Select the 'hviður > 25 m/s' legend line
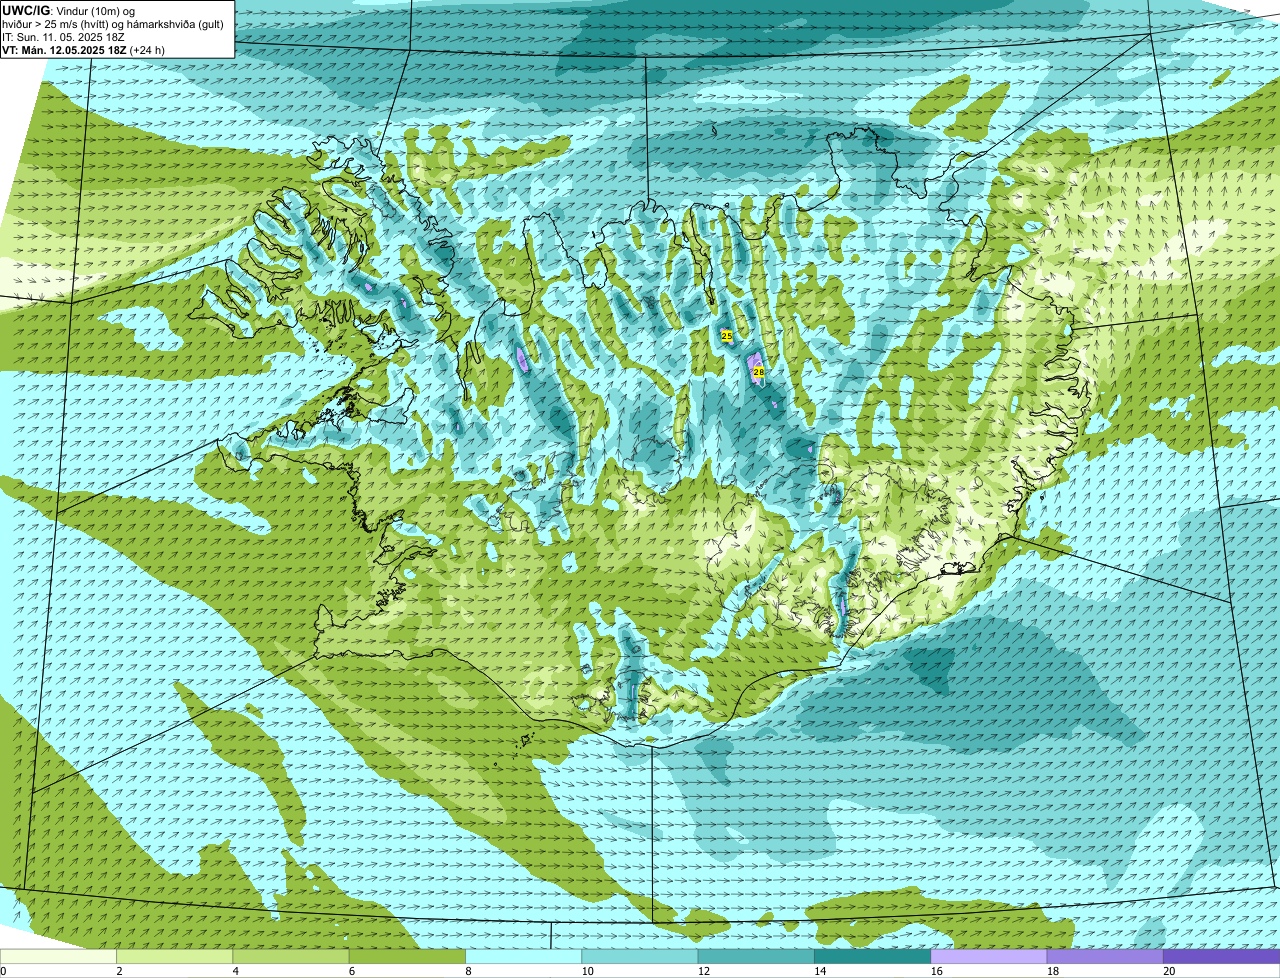 [x=113, y=24]
